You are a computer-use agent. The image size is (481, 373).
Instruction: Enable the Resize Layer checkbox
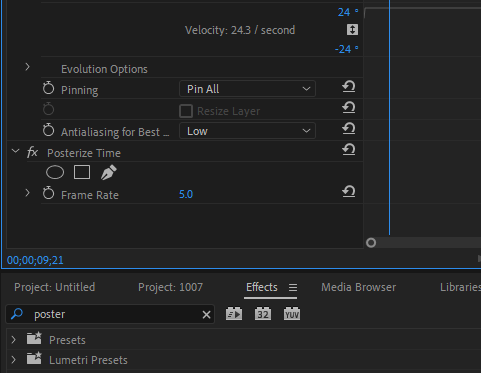[x=186, y=111]
